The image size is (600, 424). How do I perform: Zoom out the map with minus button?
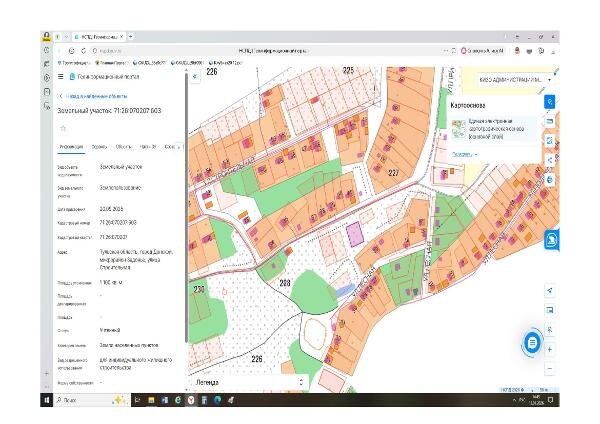(549, 369)
